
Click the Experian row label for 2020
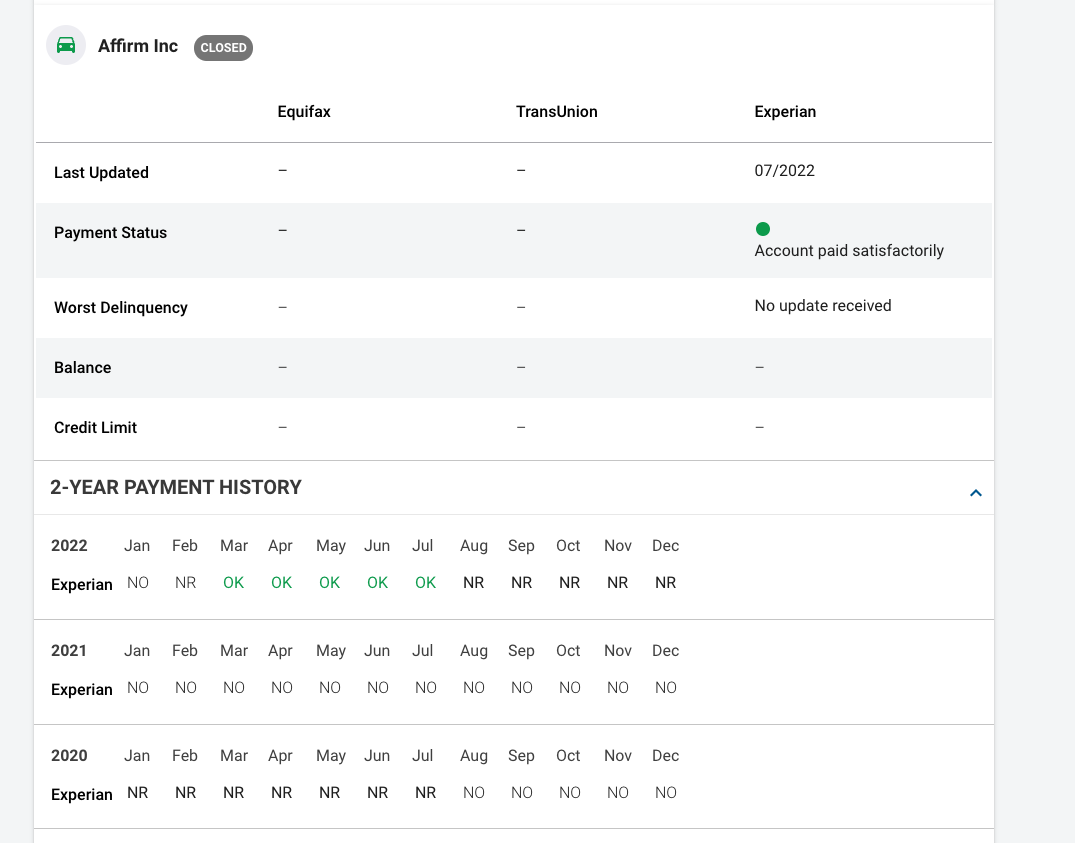click(82, 794)
